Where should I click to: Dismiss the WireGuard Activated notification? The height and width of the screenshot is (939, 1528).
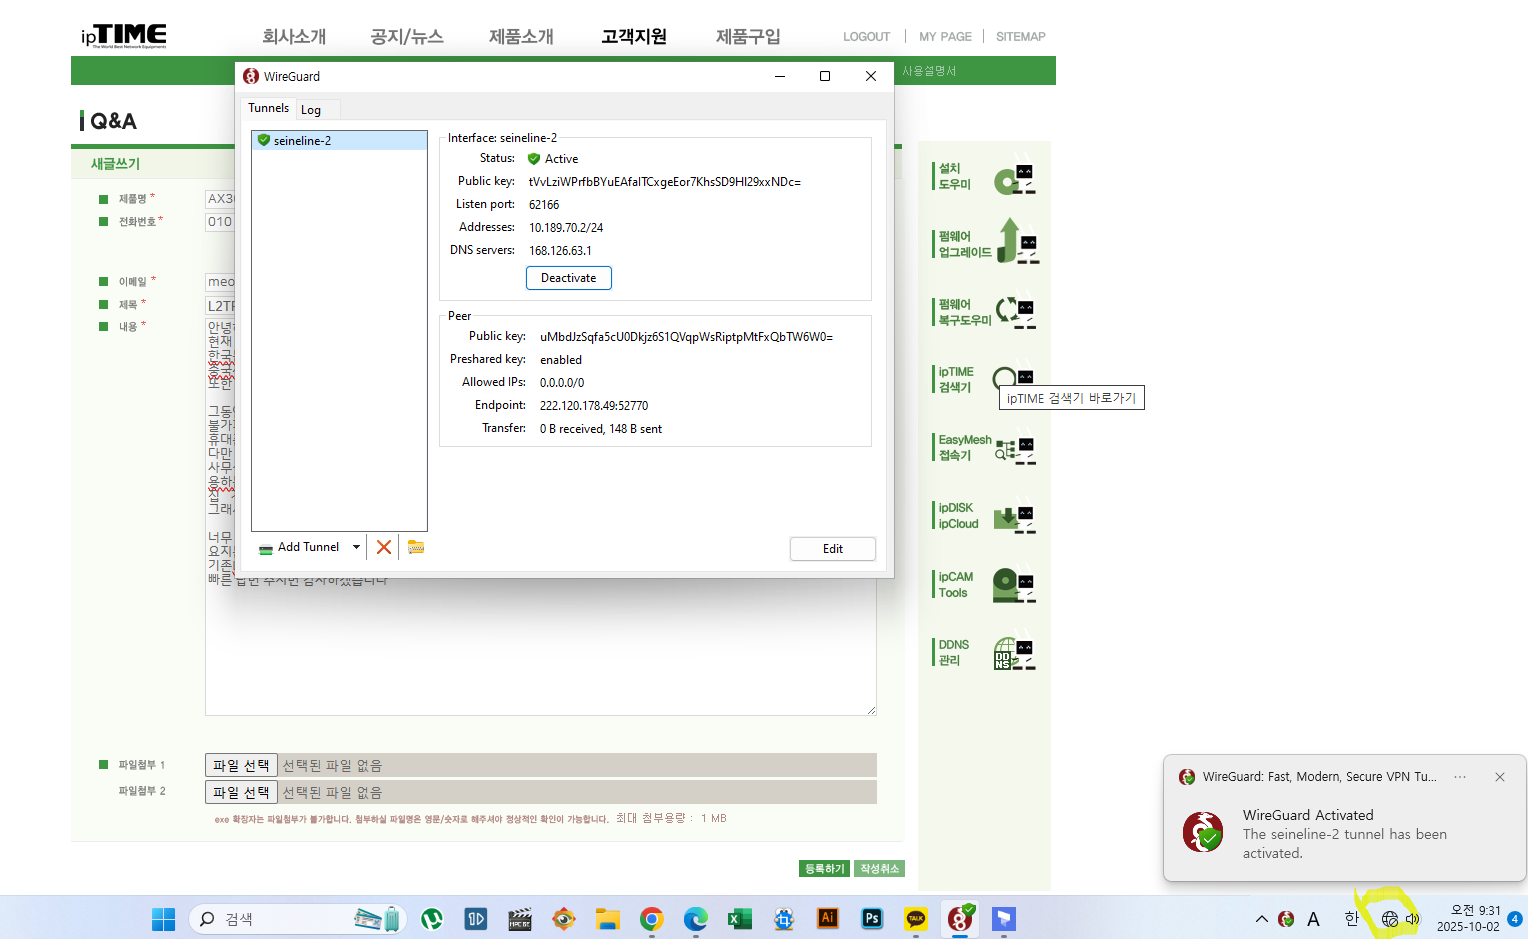pyautogui.click(x=1500, y=777)
